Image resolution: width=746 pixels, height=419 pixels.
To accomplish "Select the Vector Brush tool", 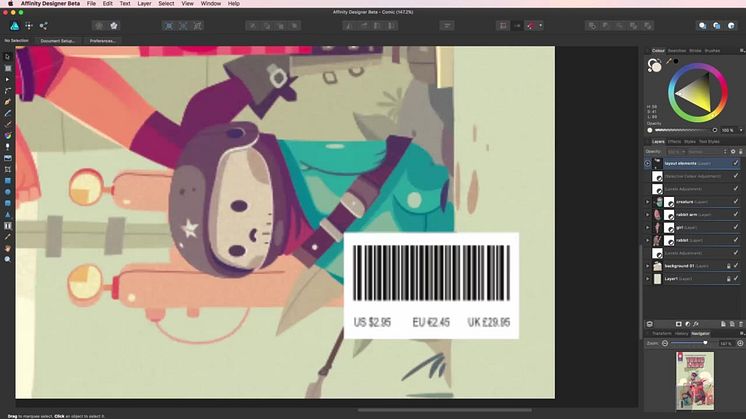I will [7, 124].
